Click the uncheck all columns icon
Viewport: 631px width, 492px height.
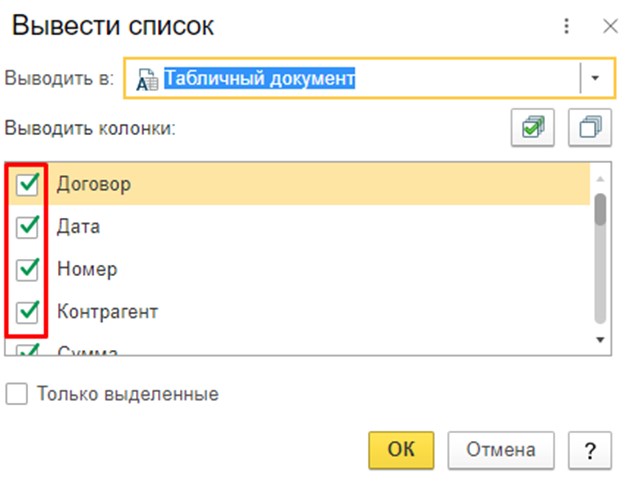pyautogui.click(x=589, y=129)
